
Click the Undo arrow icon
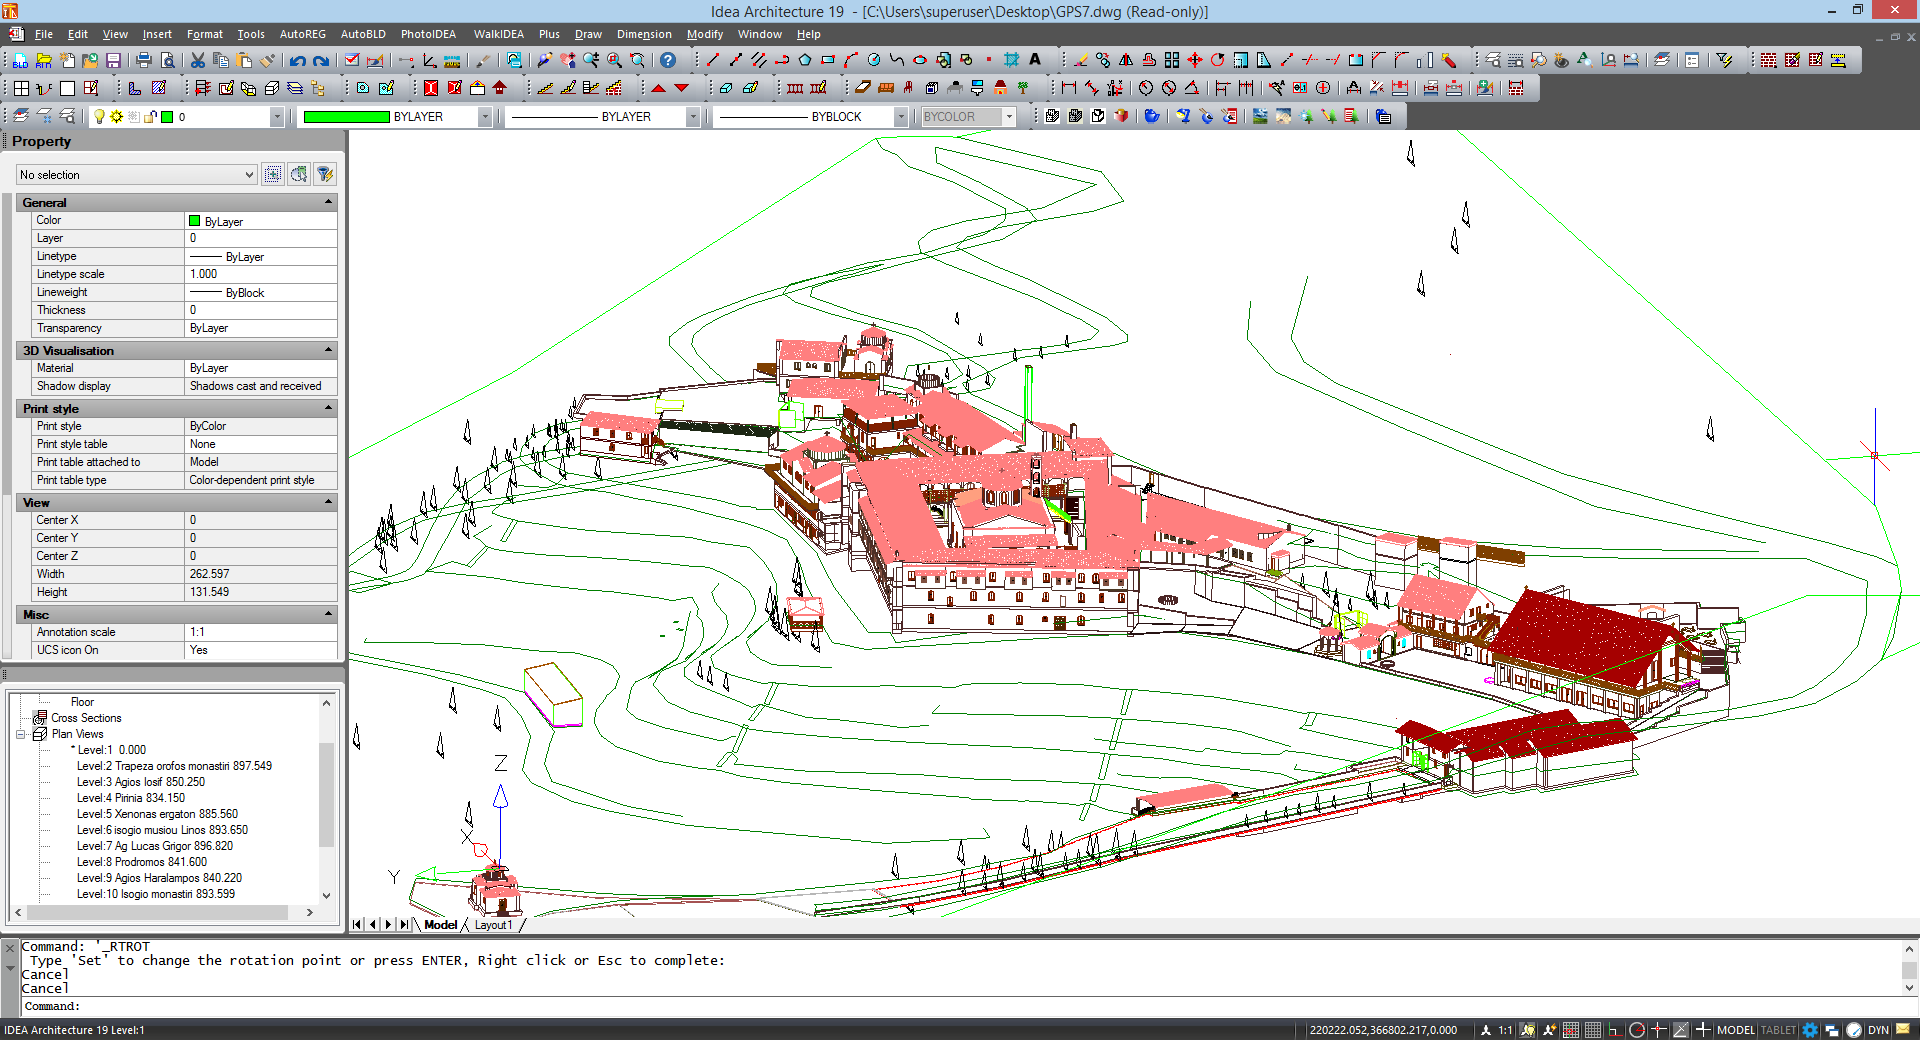(x=297, y=61)
